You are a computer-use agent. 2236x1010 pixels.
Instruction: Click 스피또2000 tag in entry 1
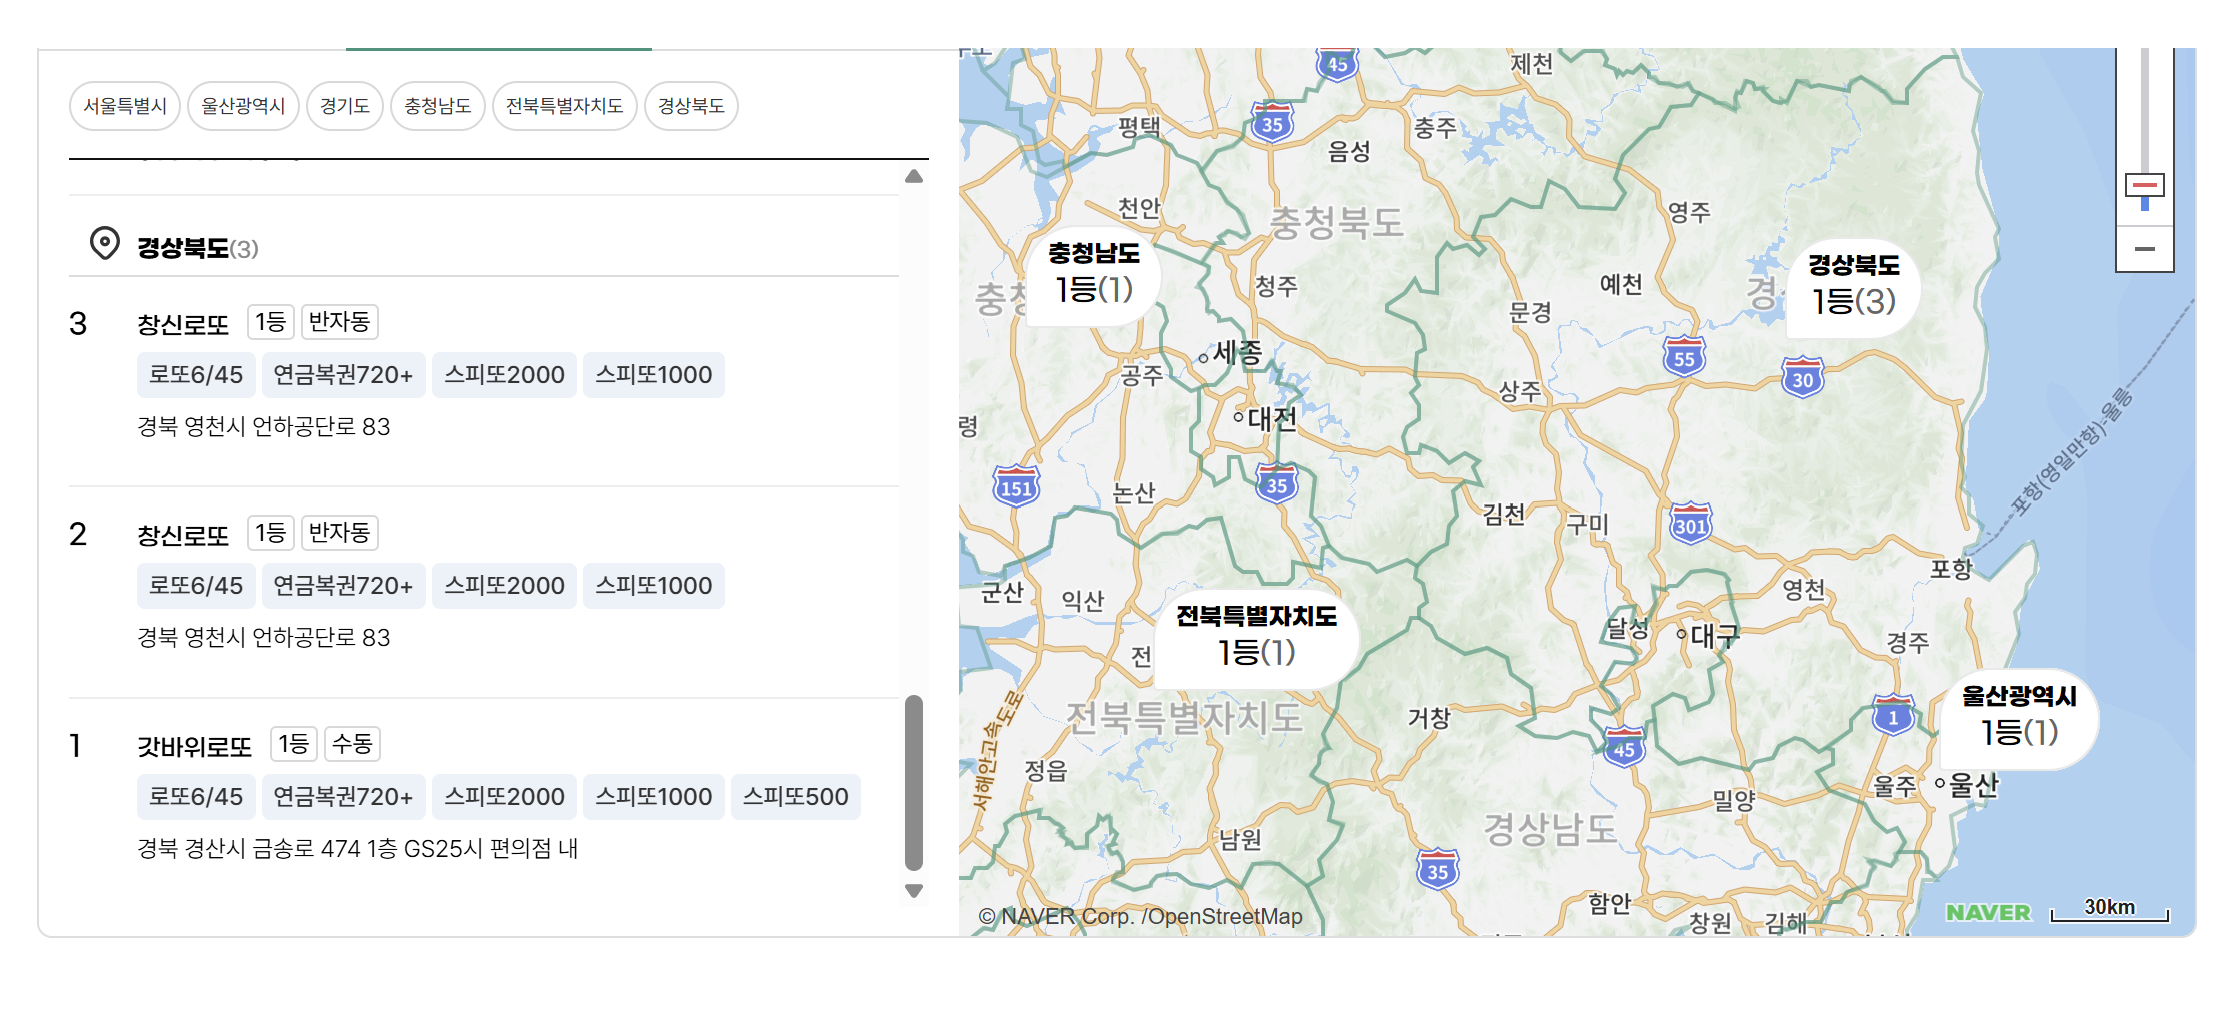504,797
